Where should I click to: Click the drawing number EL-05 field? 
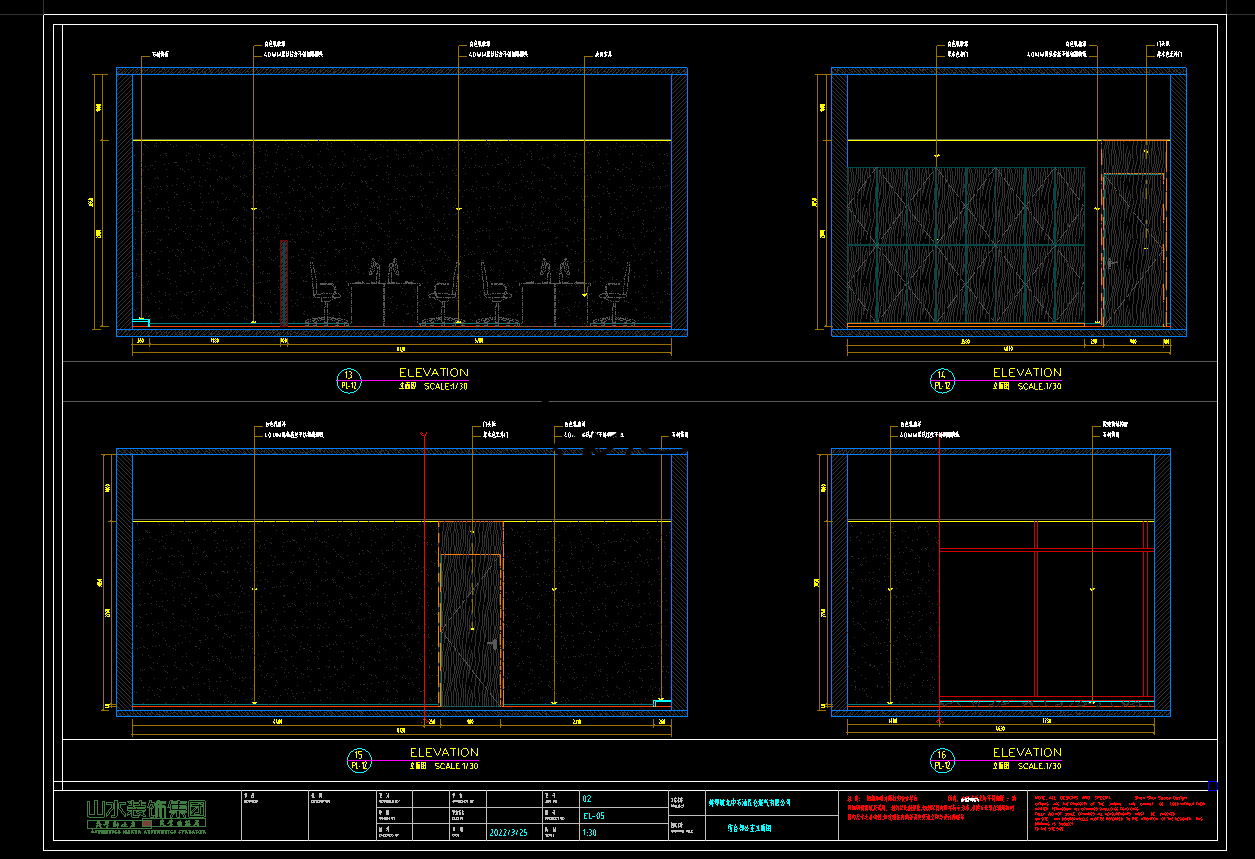click(593, 816)
